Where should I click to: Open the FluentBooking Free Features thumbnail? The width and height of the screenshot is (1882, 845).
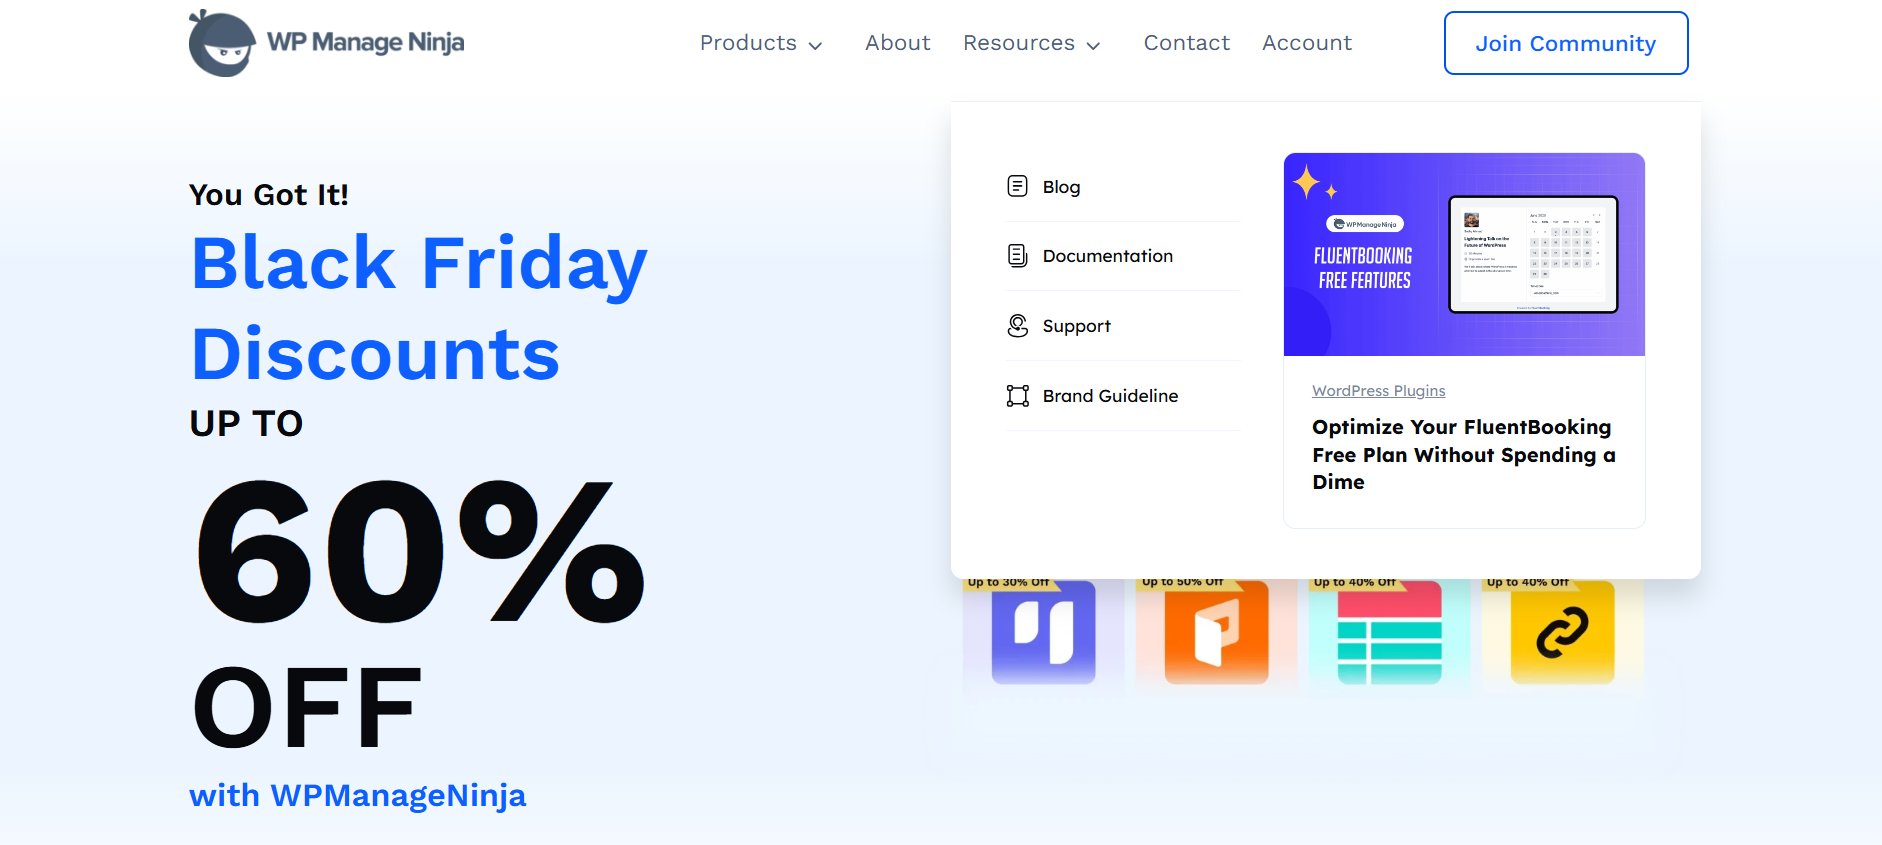click(1464, 254)
